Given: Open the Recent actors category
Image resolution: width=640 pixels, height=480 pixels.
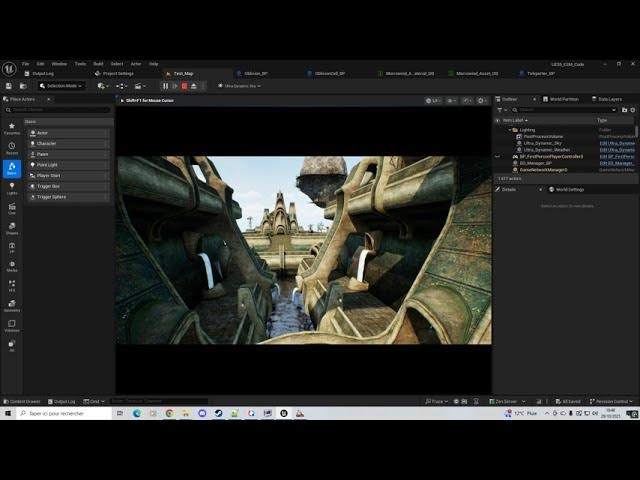Looking at the screenshot, I should (12, 148).
